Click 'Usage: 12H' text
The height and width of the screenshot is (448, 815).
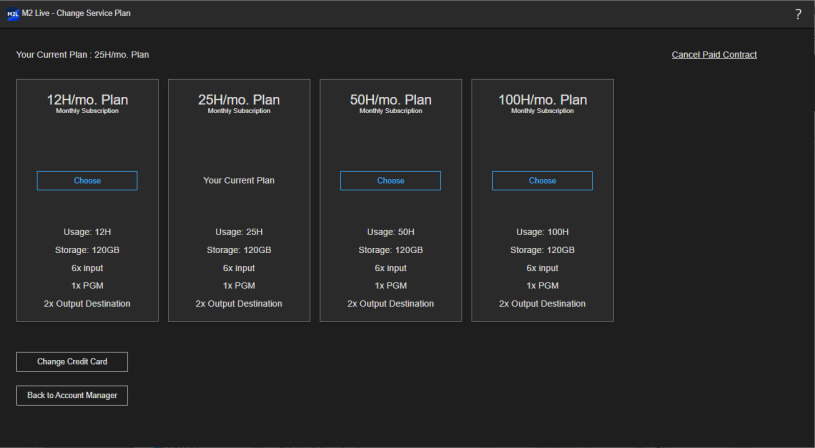(x=87, y=232)
